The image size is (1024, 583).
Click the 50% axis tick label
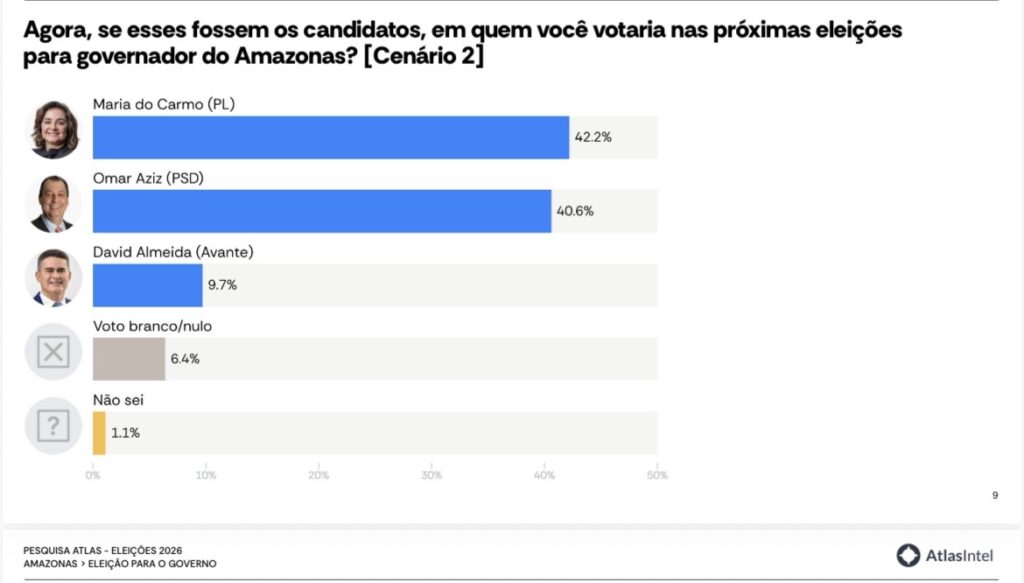click(x=657, y=475)
